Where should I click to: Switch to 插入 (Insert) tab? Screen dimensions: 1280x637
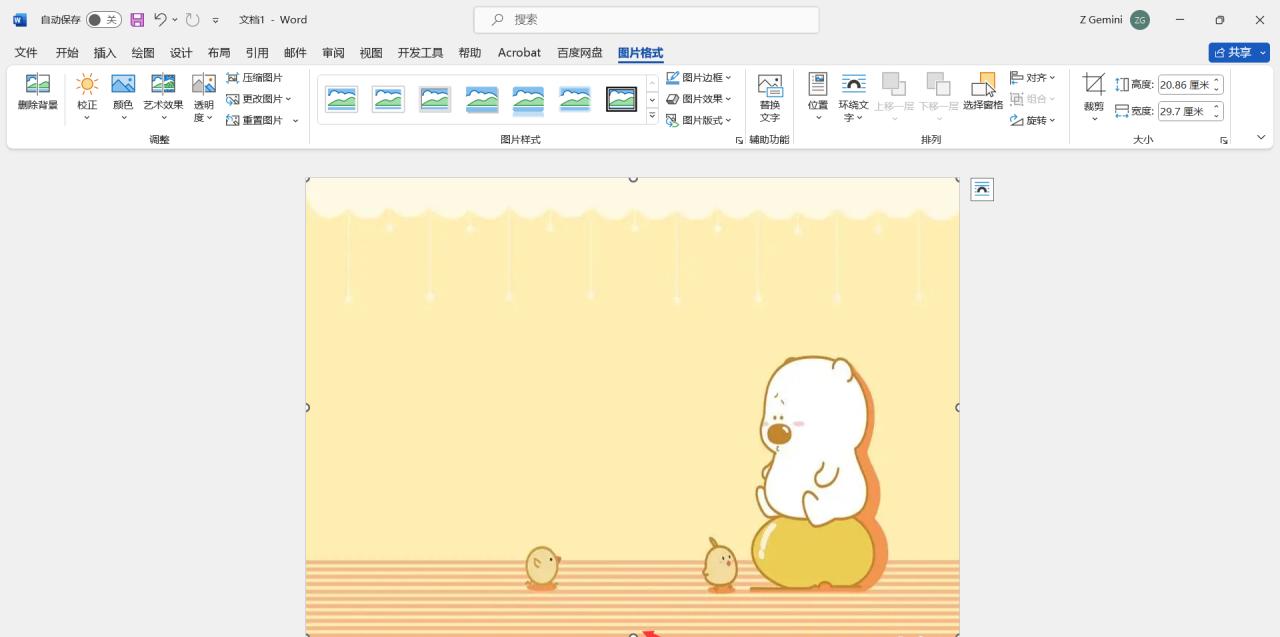pyautogui.click(x=105, y=53)
